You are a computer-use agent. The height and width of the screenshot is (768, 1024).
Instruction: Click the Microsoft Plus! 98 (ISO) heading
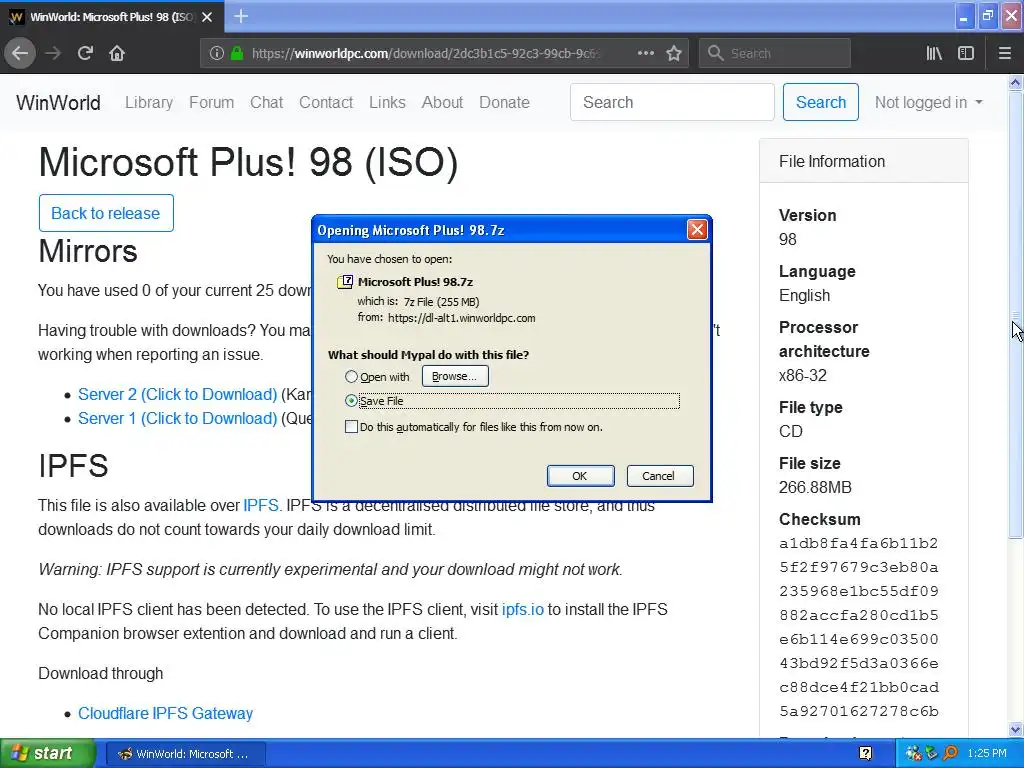(248, 163)
